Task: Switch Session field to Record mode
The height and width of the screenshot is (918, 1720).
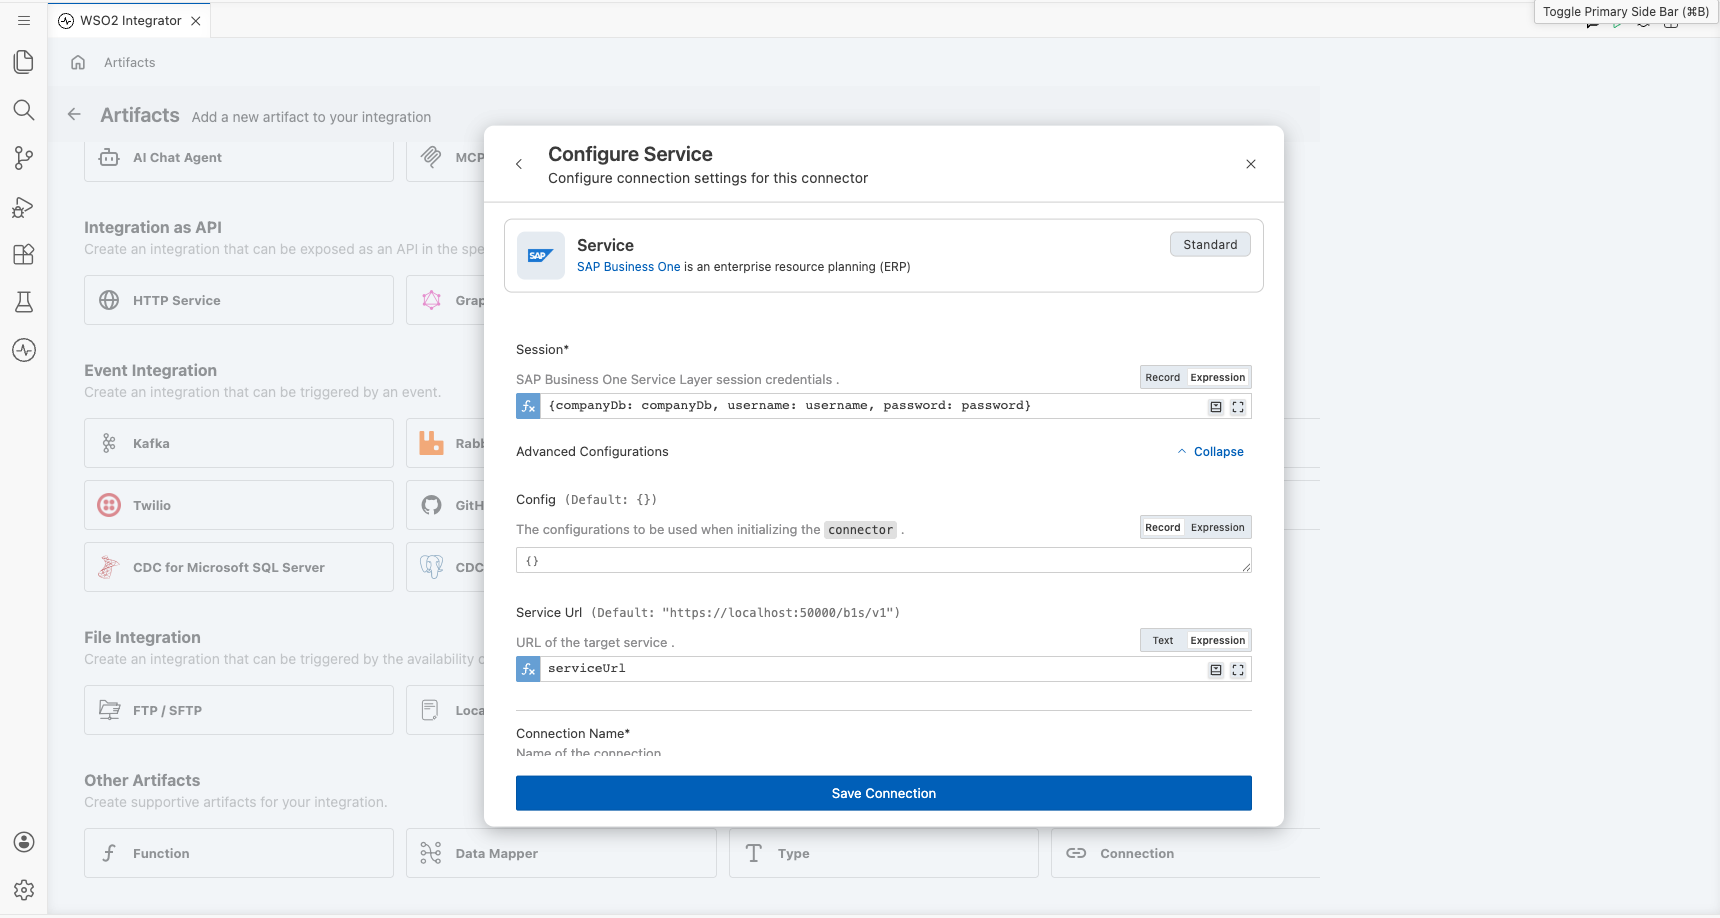Action: click(1163, 377)
